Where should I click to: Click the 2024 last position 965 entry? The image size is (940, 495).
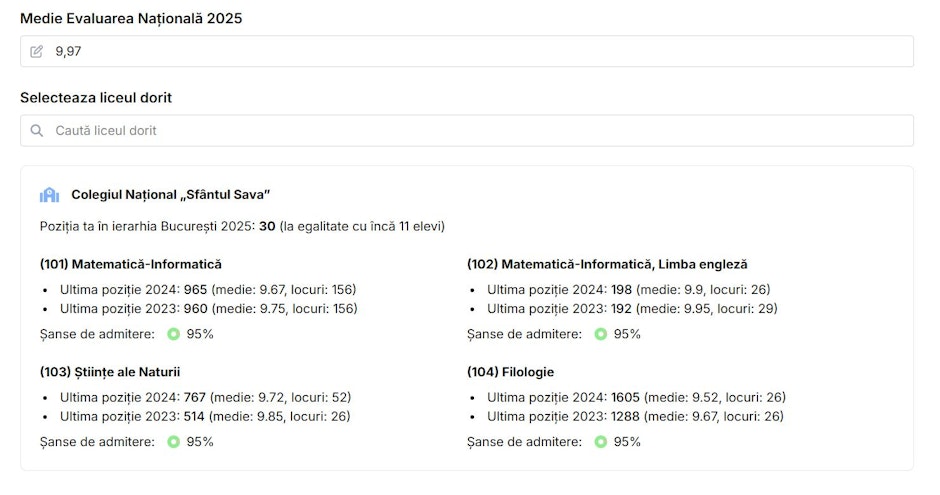click(x=208, y=289)
